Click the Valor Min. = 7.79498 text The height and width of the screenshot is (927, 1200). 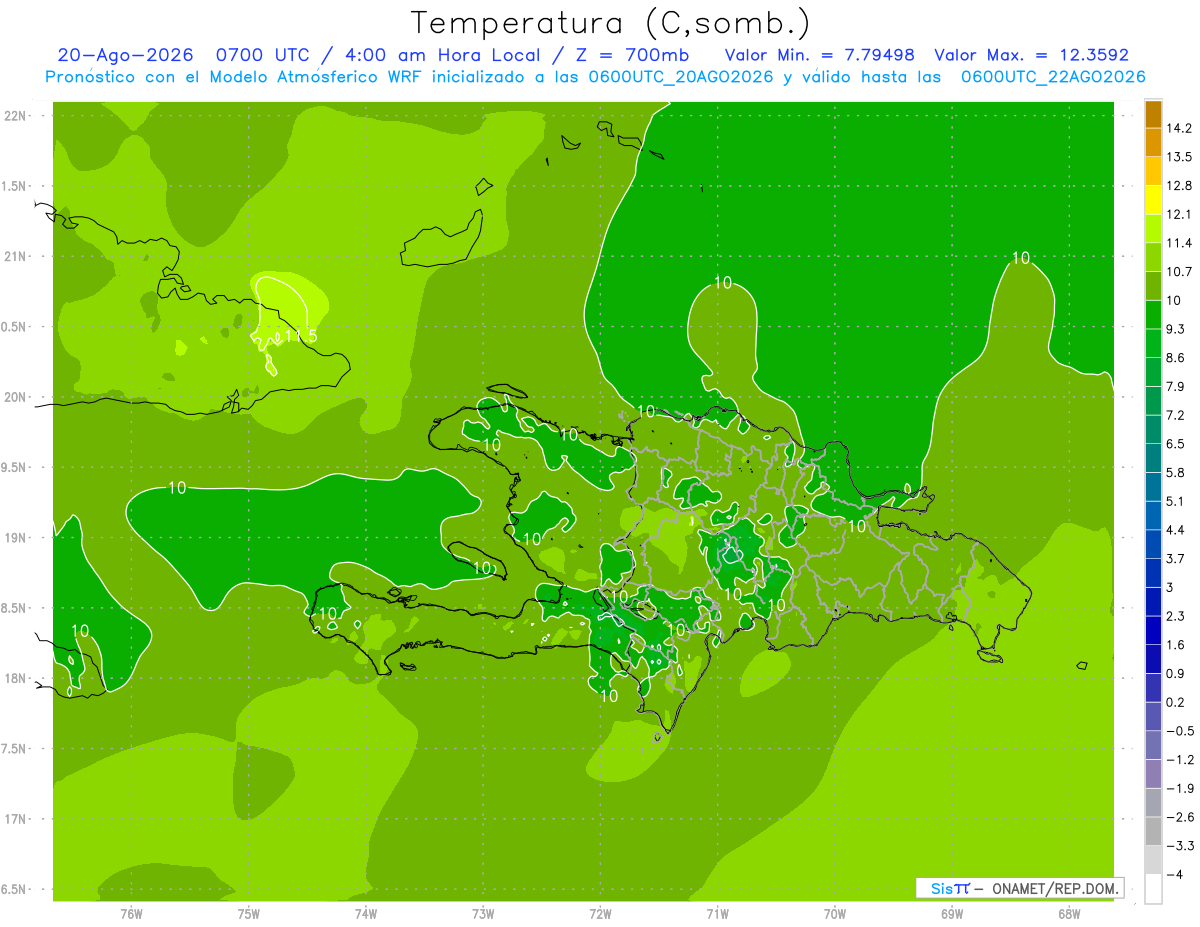pyautogui.click(x=819, y=55)
